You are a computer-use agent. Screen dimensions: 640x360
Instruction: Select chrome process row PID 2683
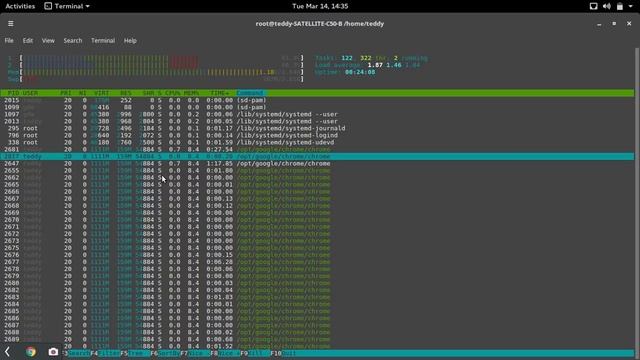(x=317, y=297)
